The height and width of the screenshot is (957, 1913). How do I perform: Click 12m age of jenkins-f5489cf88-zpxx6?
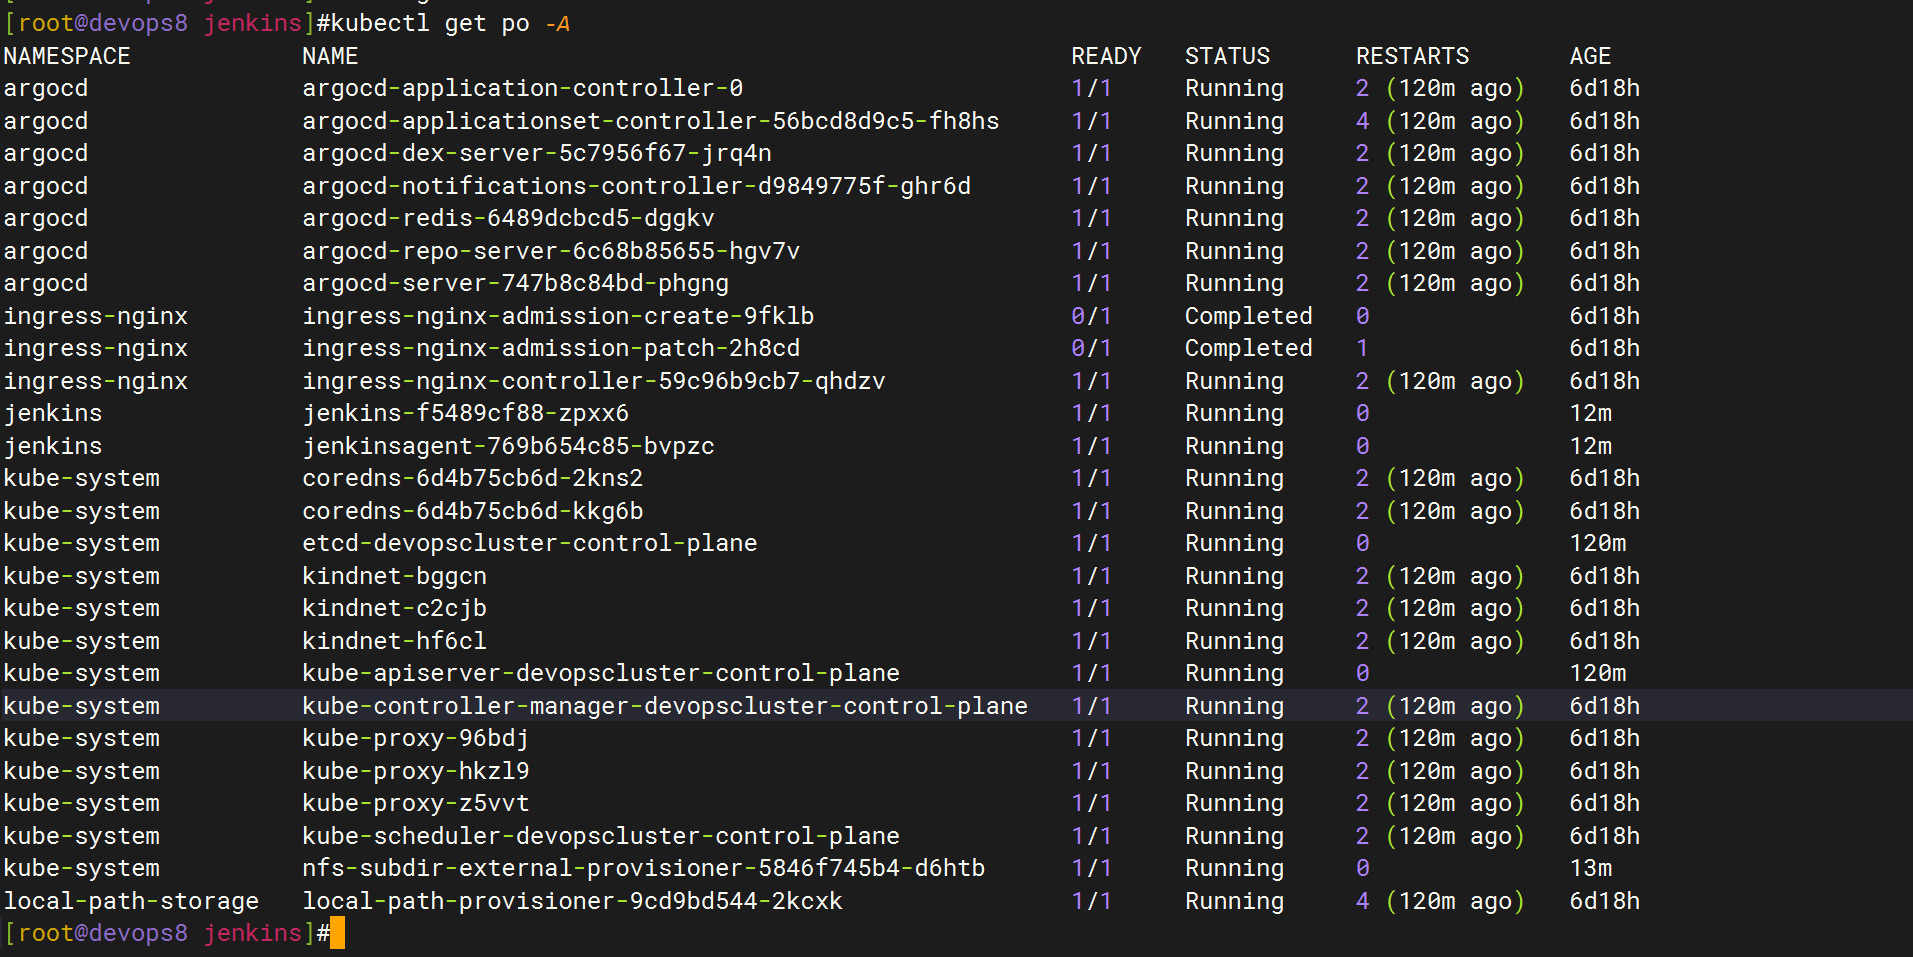click(x=1590, y=413)
